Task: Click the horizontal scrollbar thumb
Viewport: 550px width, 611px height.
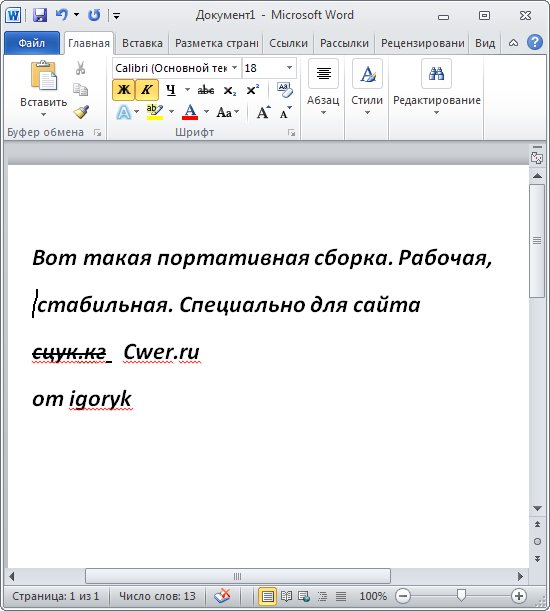Action: pos(238,576)
